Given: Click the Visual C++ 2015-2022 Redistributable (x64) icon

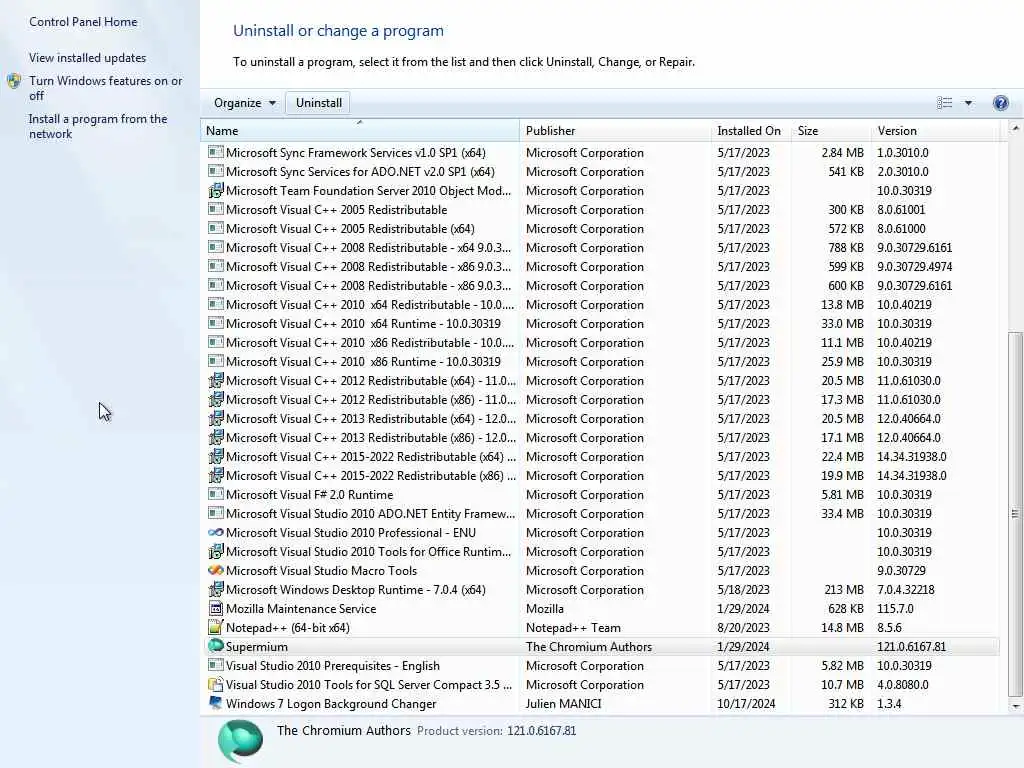Looking at the screenshot, I should 216,456.
